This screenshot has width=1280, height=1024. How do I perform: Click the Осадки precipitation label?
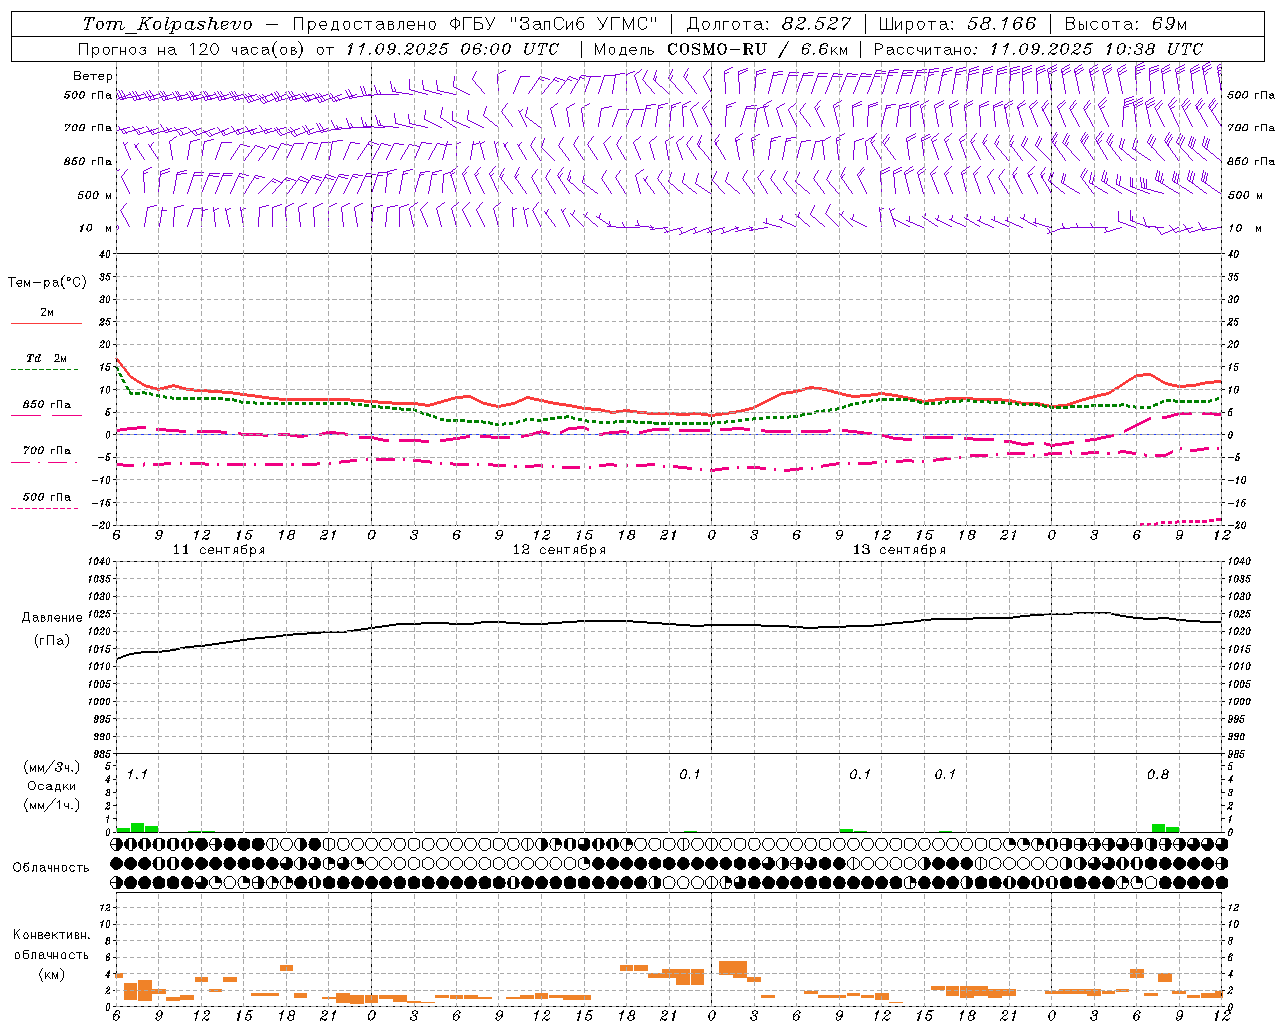pyautogui.click(x=52, y=786)
